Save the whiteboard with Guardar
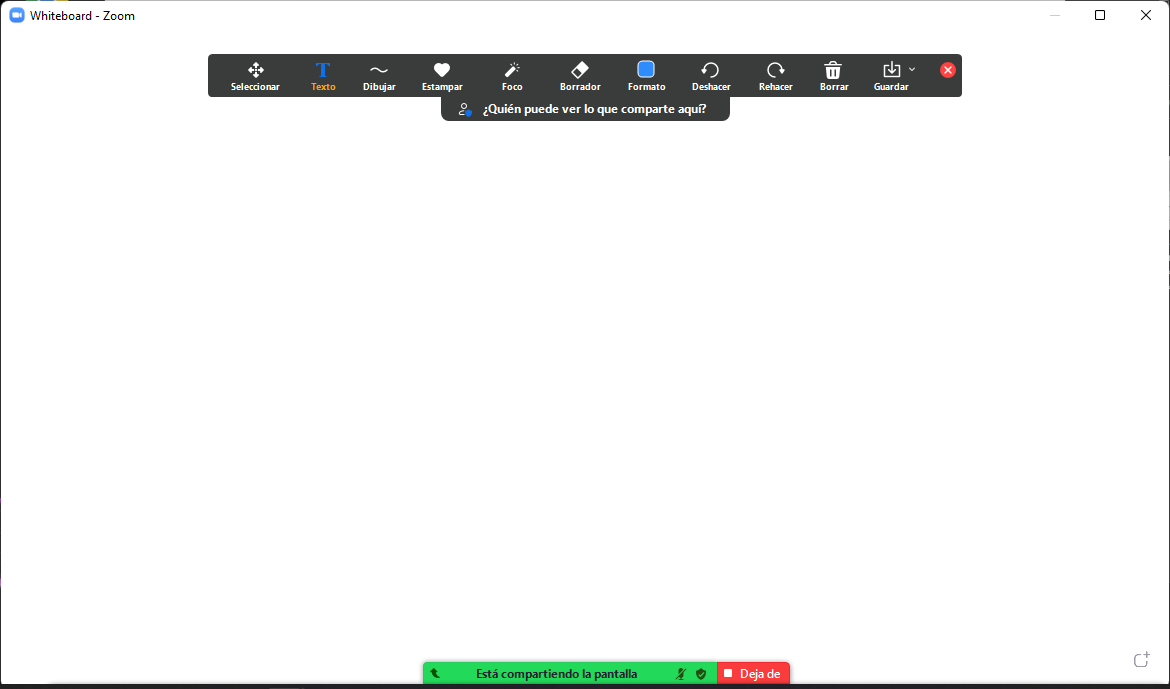This screenshot has width=1170, height=689. pos(891,76)
